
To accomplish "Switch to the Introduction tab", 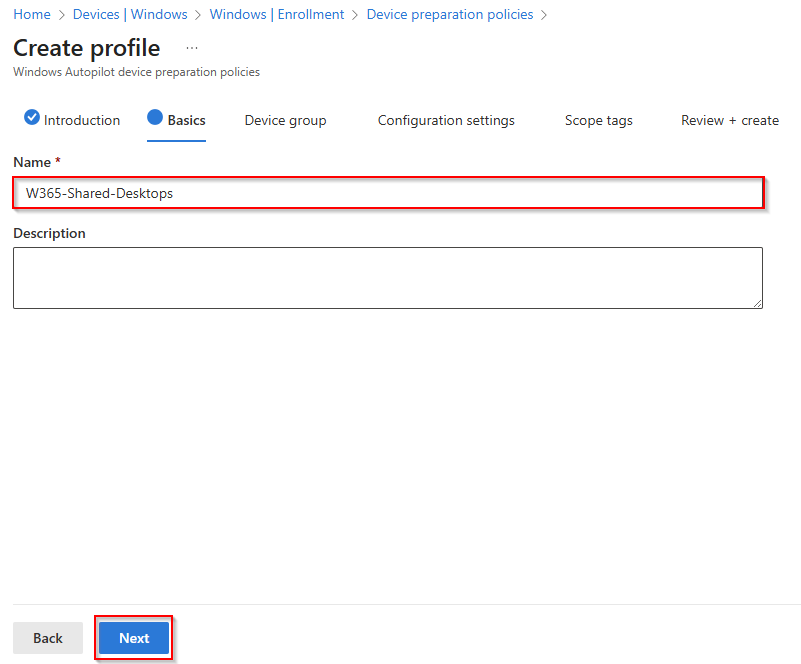I will point(82,120).
